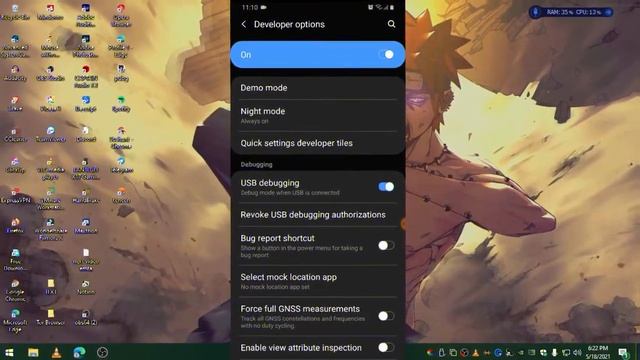Open Microsoft Edge from the taskbar
The width and height of the screenshot is (640, 360).
click(x=80, y=352)
